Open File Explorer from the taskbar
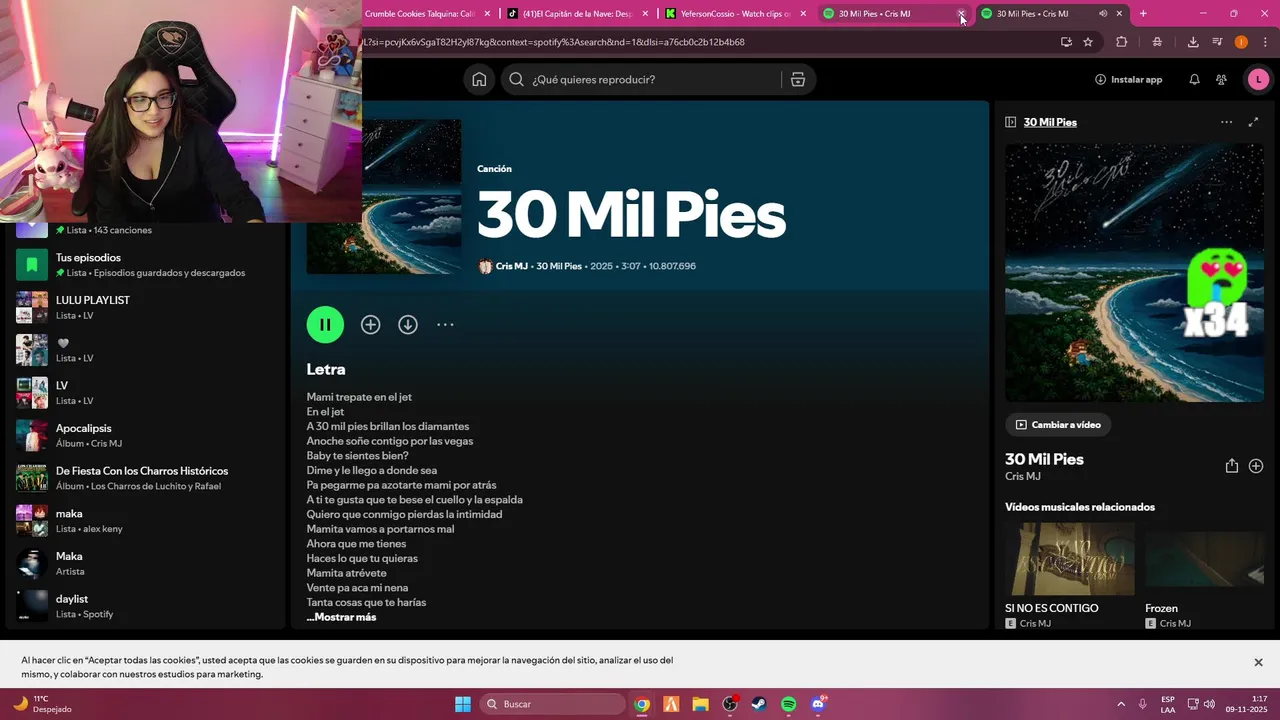The image size is (1280, 720). click(x=700, y=704)
